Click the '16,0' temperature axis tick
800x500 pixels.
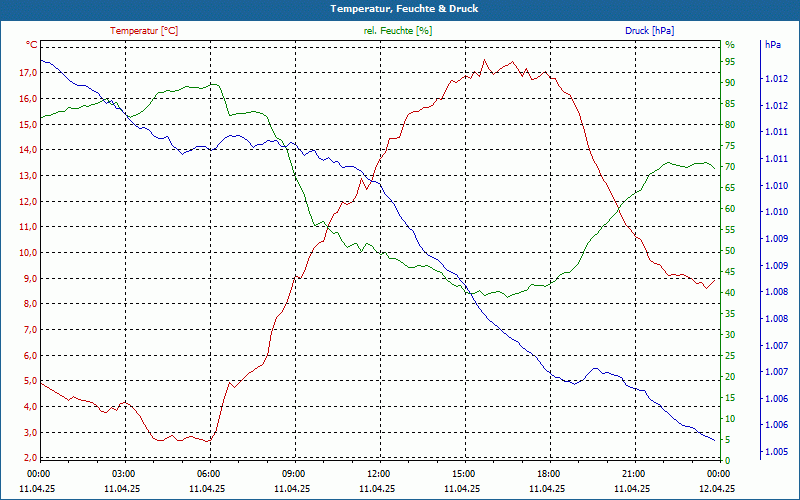28,98
